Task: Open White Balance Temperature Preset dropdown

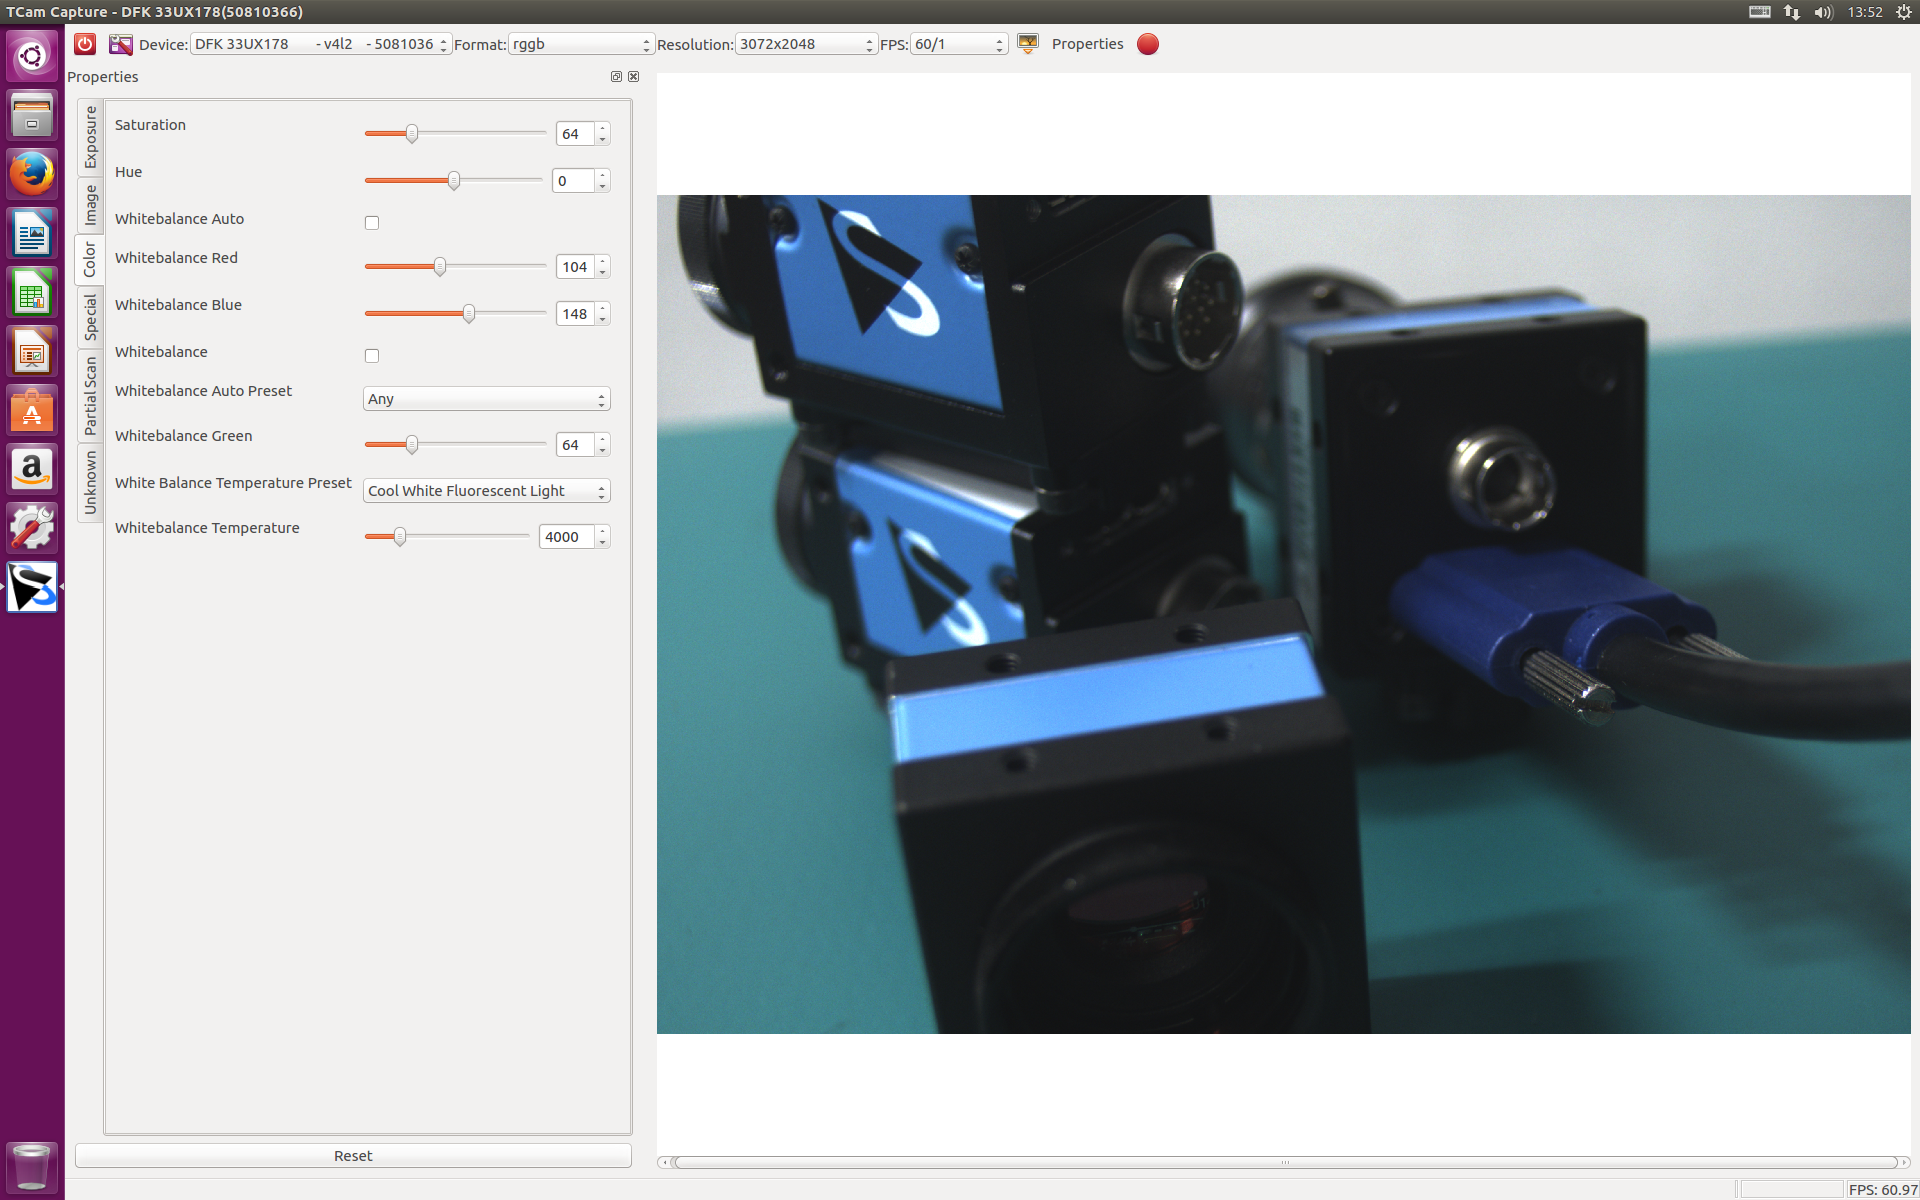Action: click(486, 491)
